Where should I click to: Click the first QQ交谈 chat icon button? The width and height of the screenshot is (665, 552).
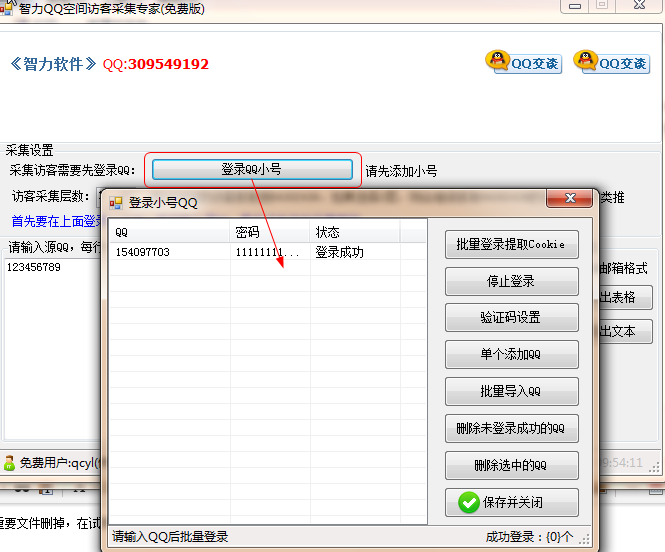pos(524,63)
